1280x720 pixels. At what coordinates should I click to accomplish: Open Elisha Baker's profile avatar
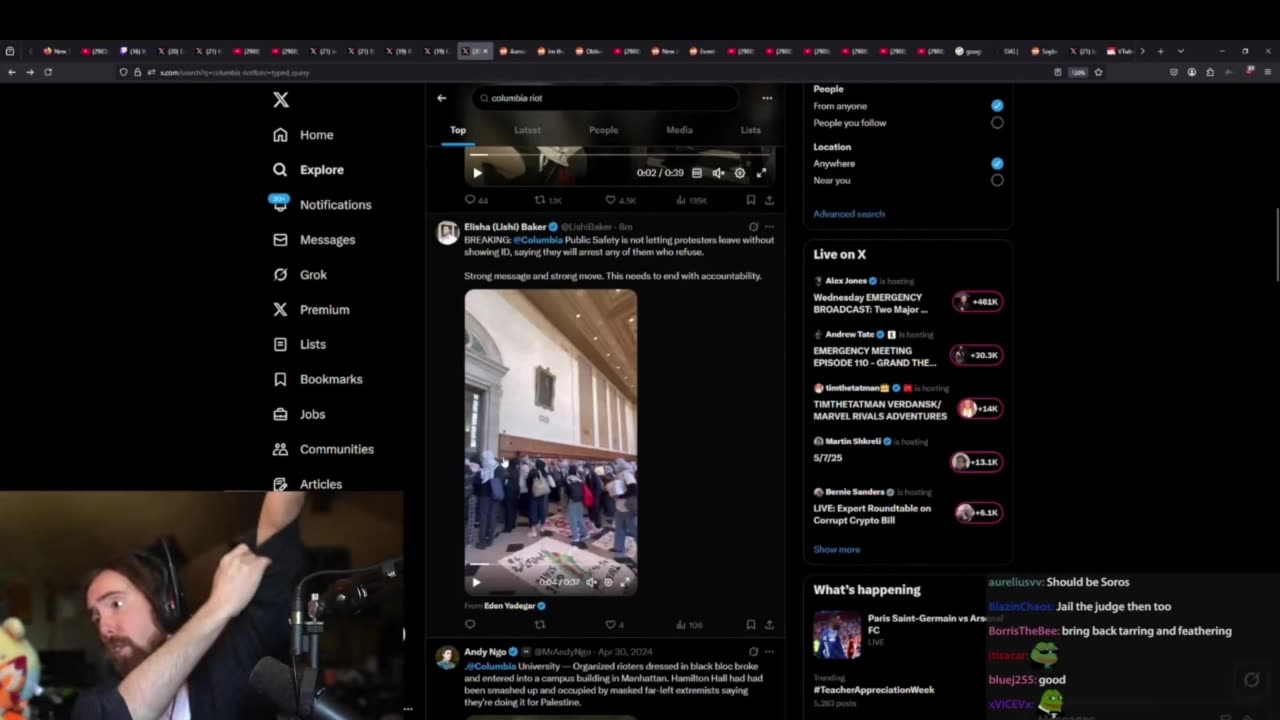[x=448, y=233]
